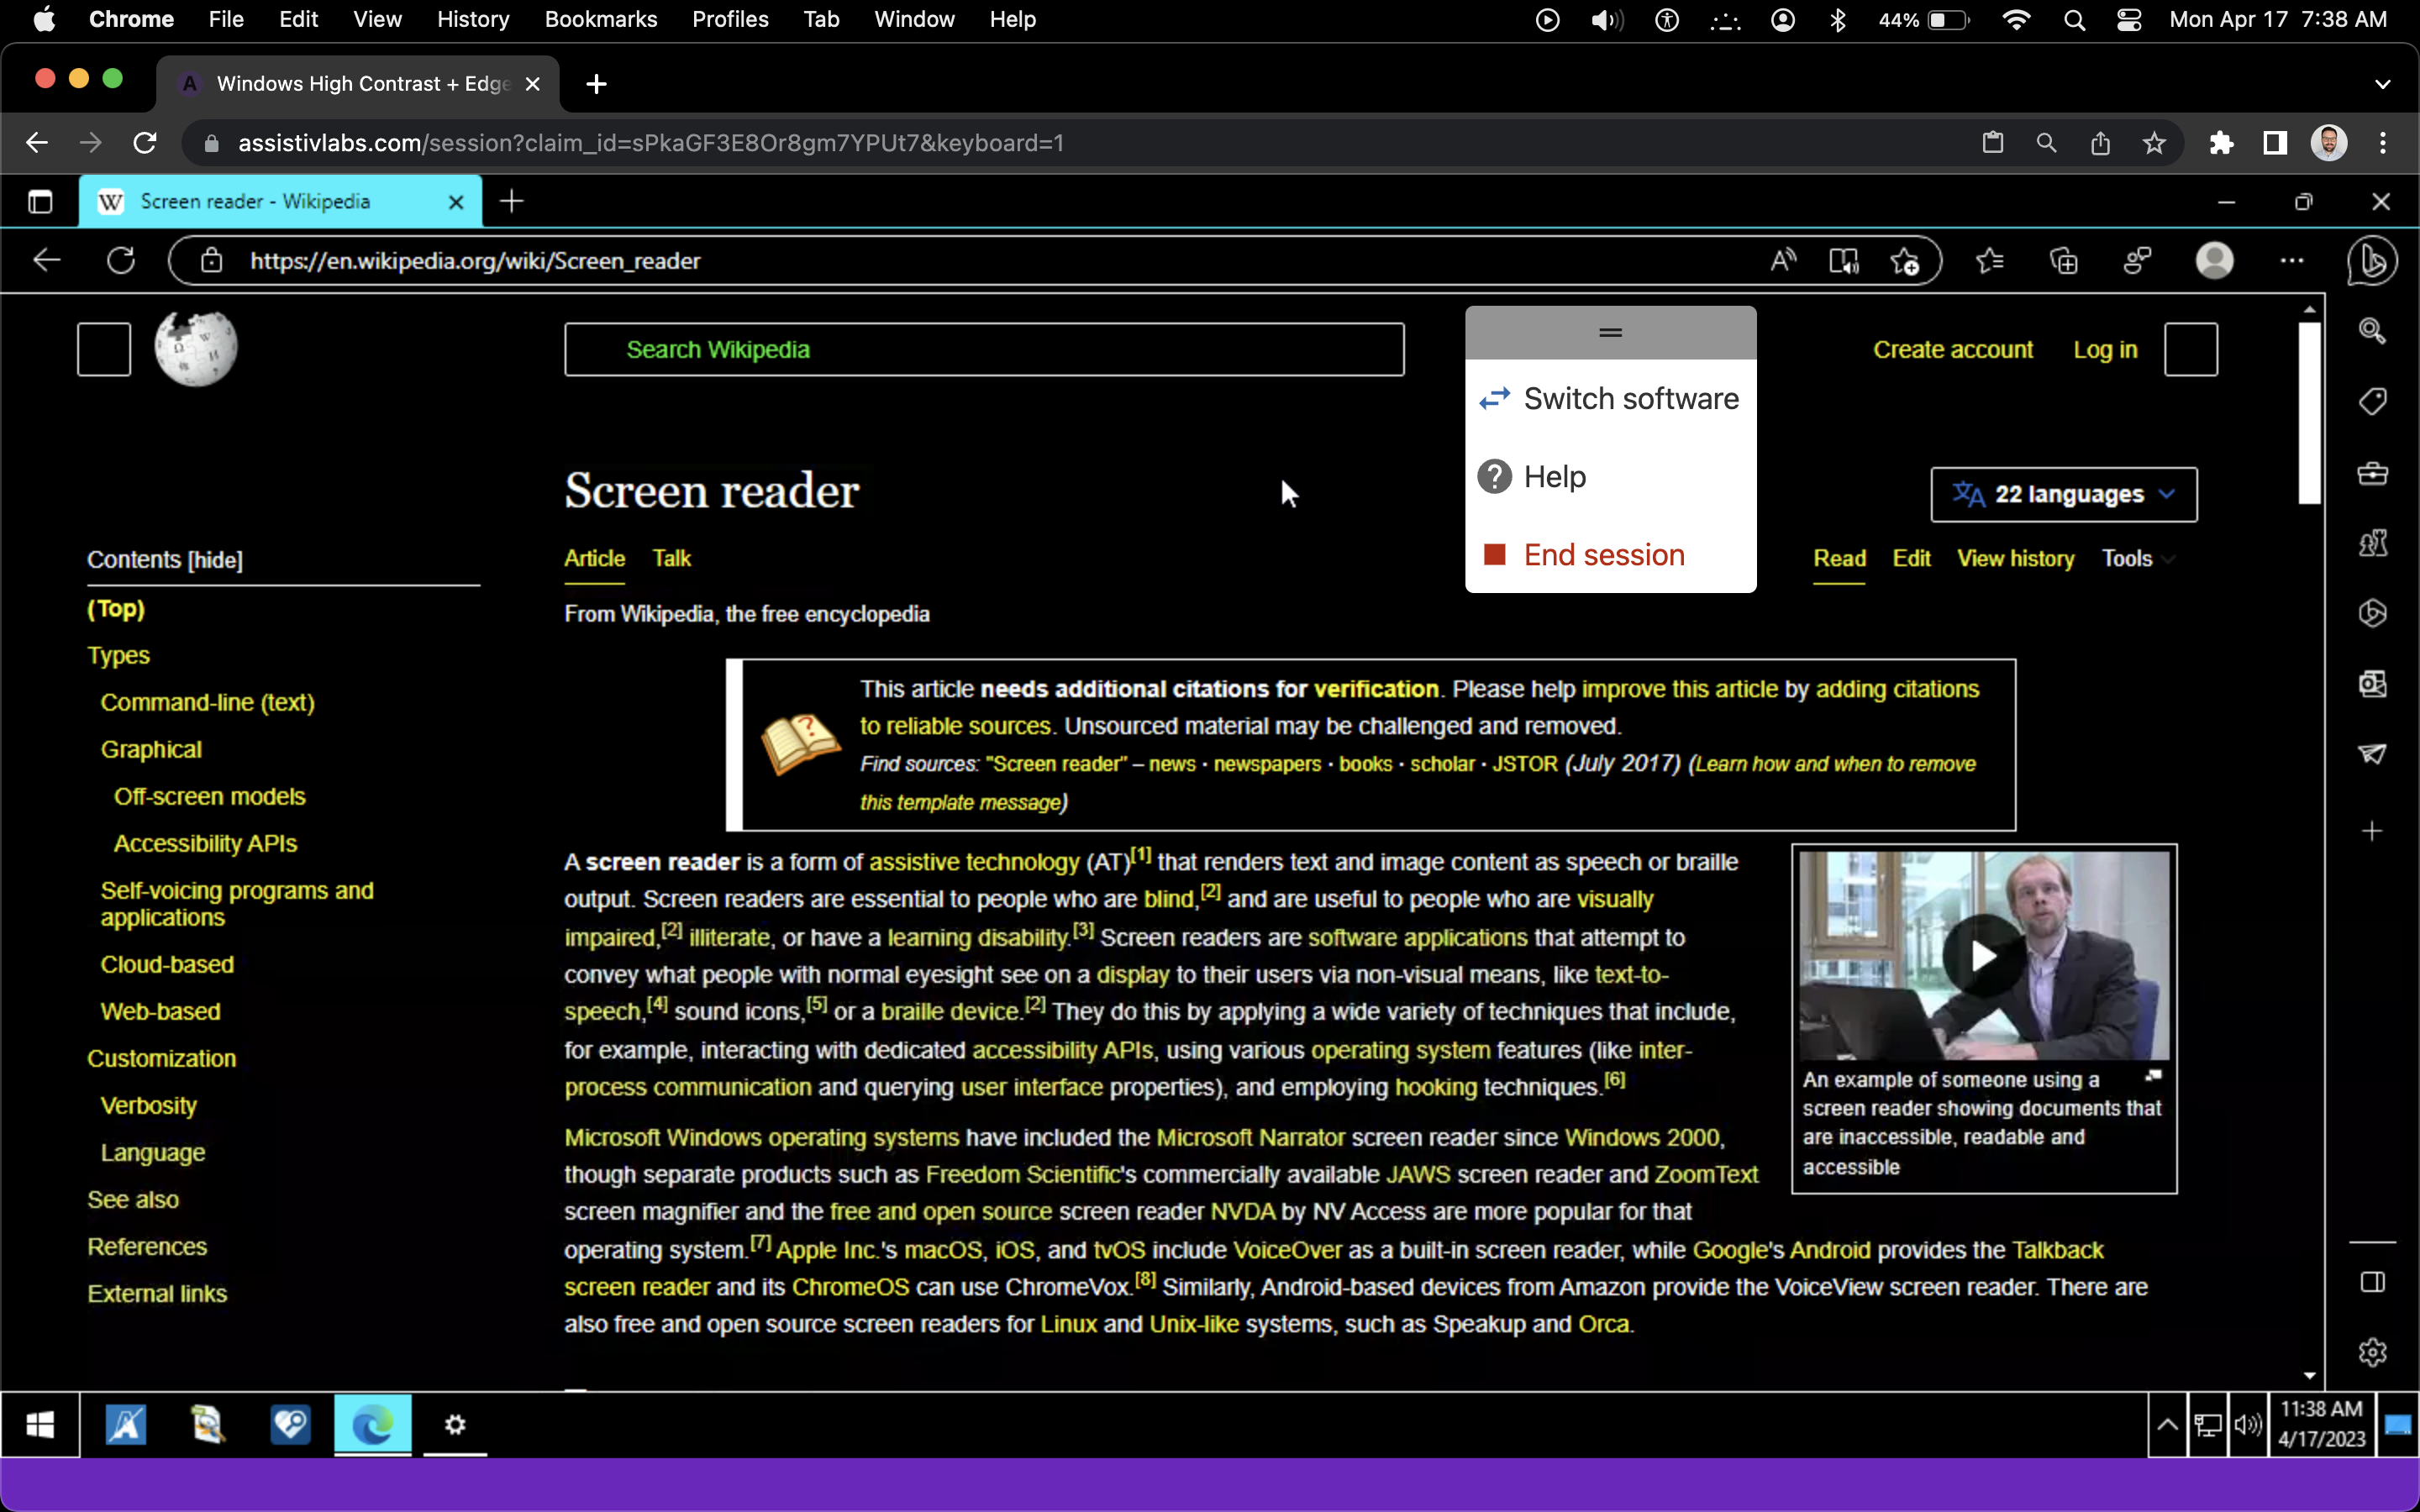Switch to View history tab

(x=2015, y=558)
